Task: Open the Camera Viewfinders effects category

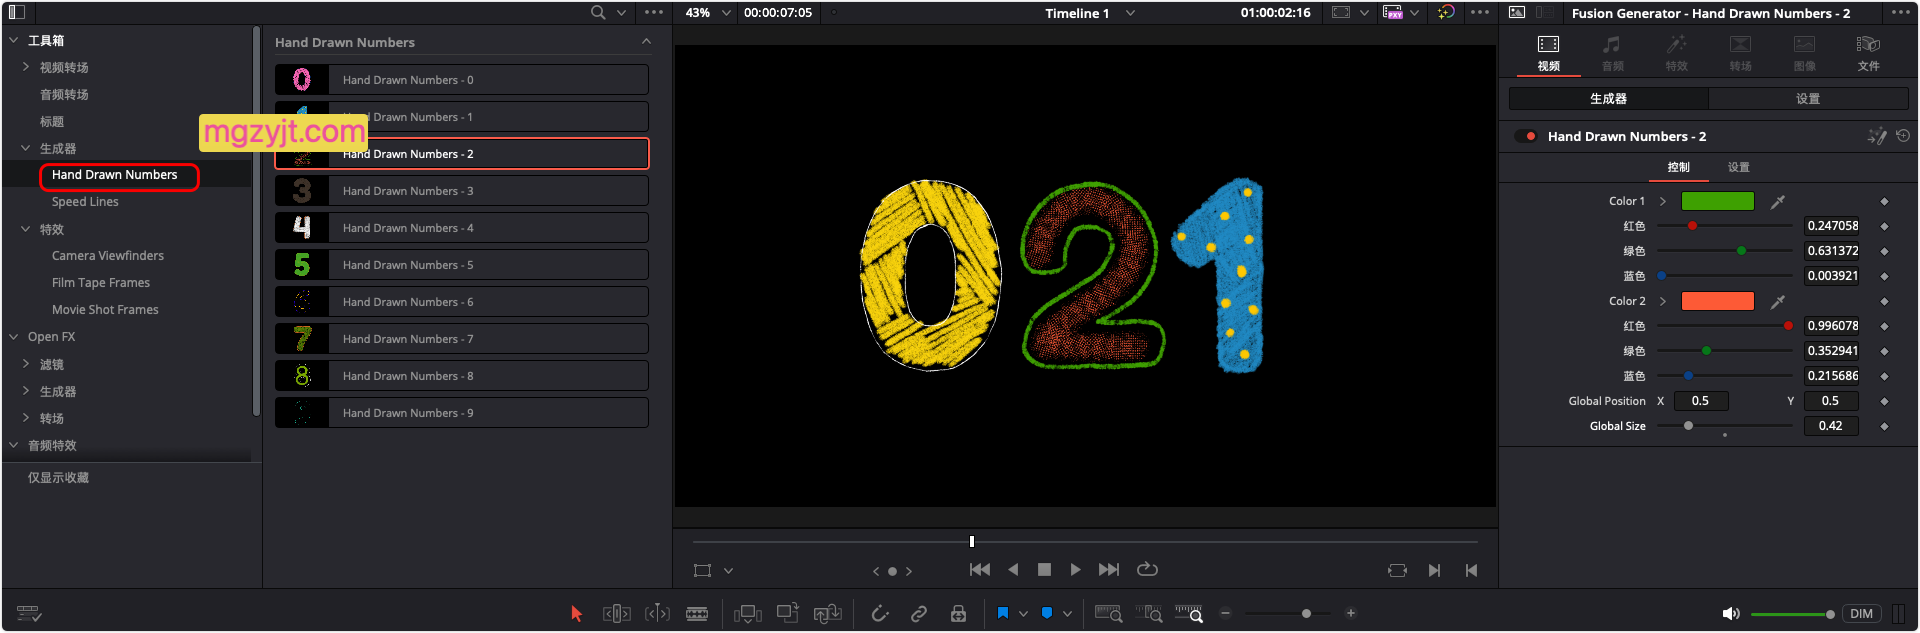Action: point(108,256)
